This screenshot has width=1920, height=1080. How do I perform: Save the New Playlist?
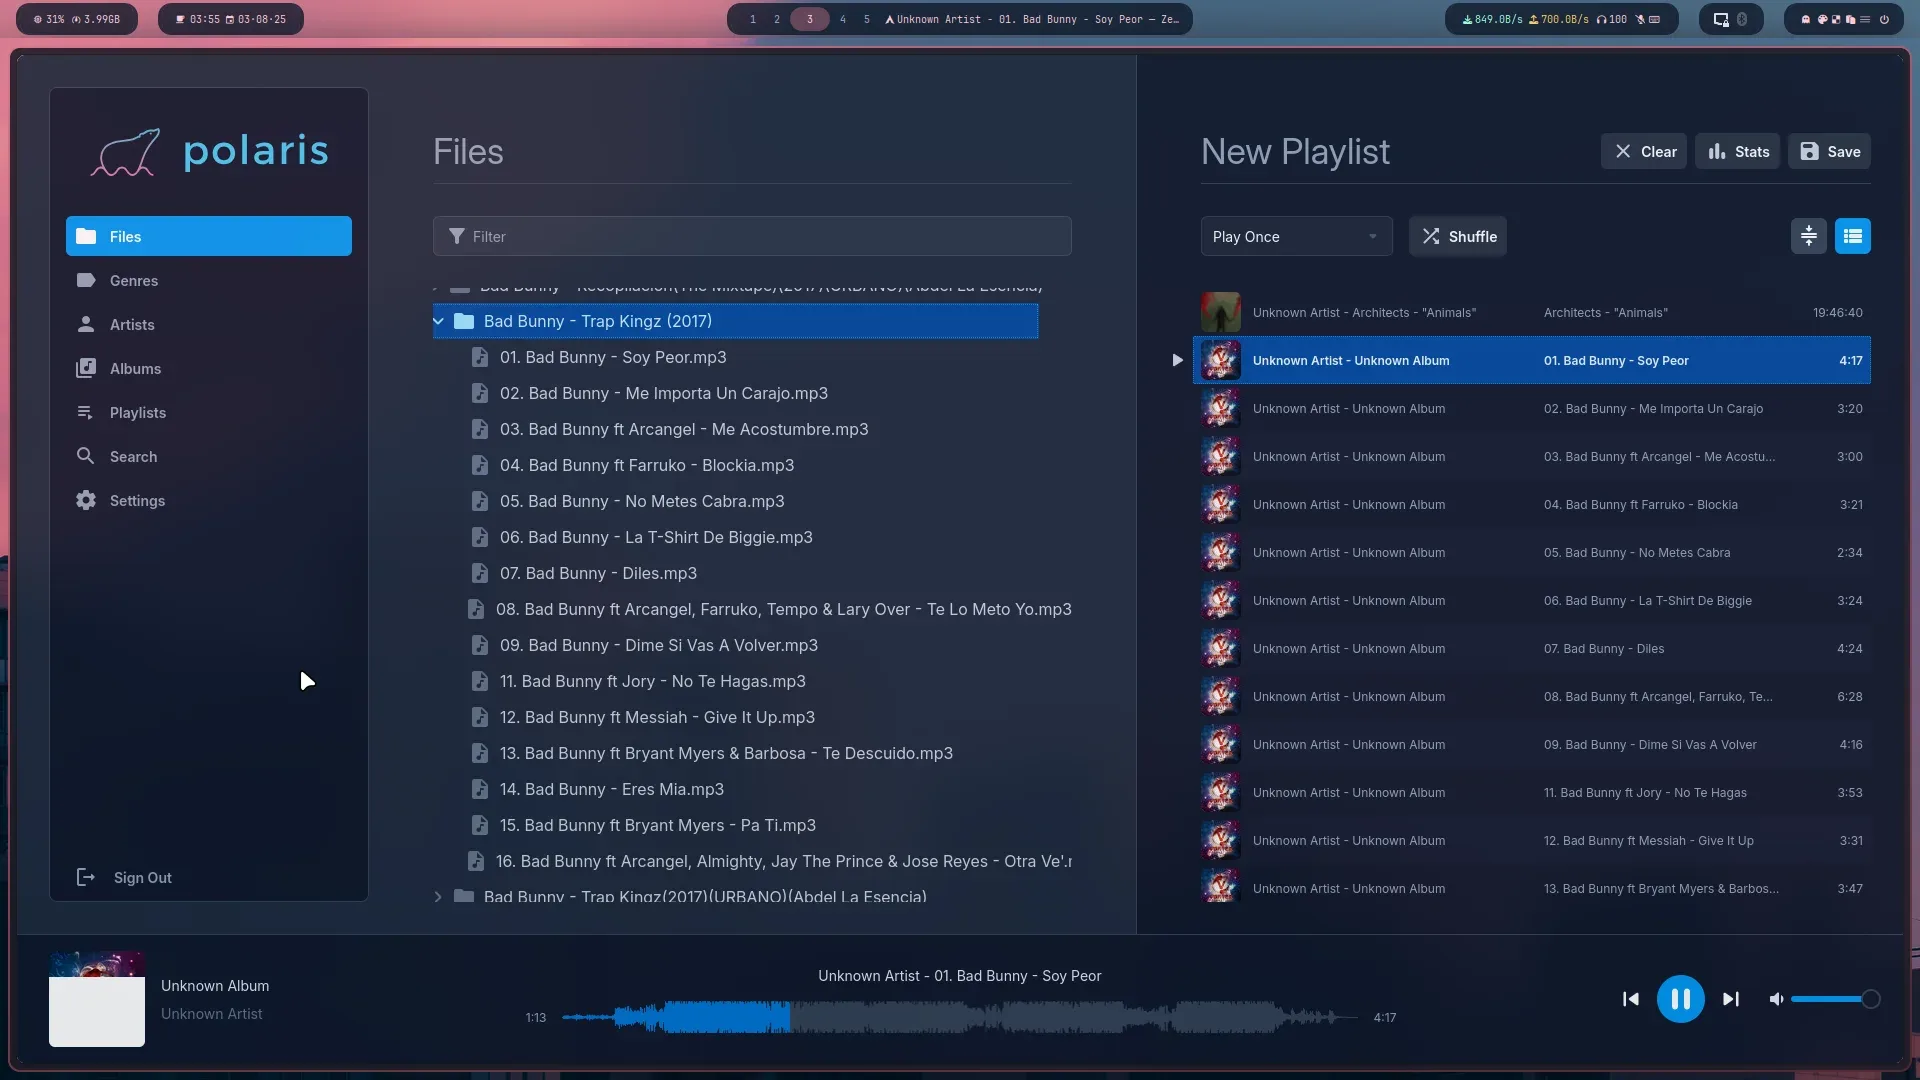point(1829,151)
